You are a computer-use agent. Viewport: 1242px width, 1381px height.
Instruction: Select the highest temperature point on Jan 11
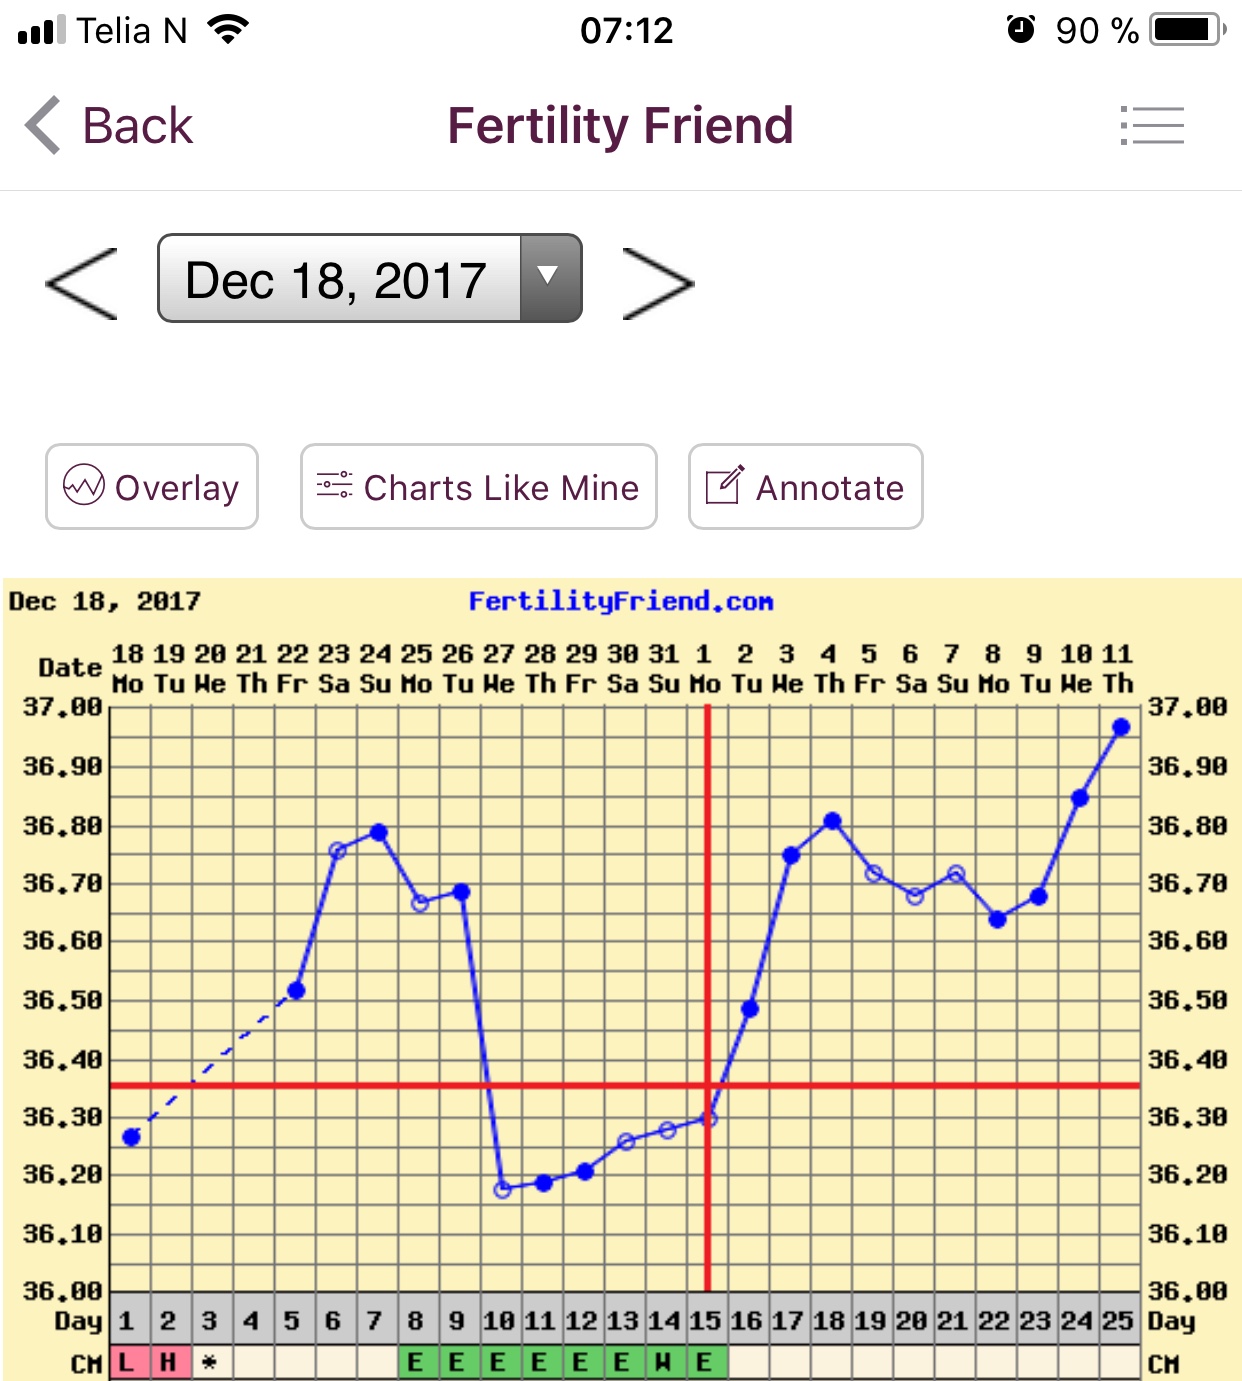click(x=1121, y=727)
